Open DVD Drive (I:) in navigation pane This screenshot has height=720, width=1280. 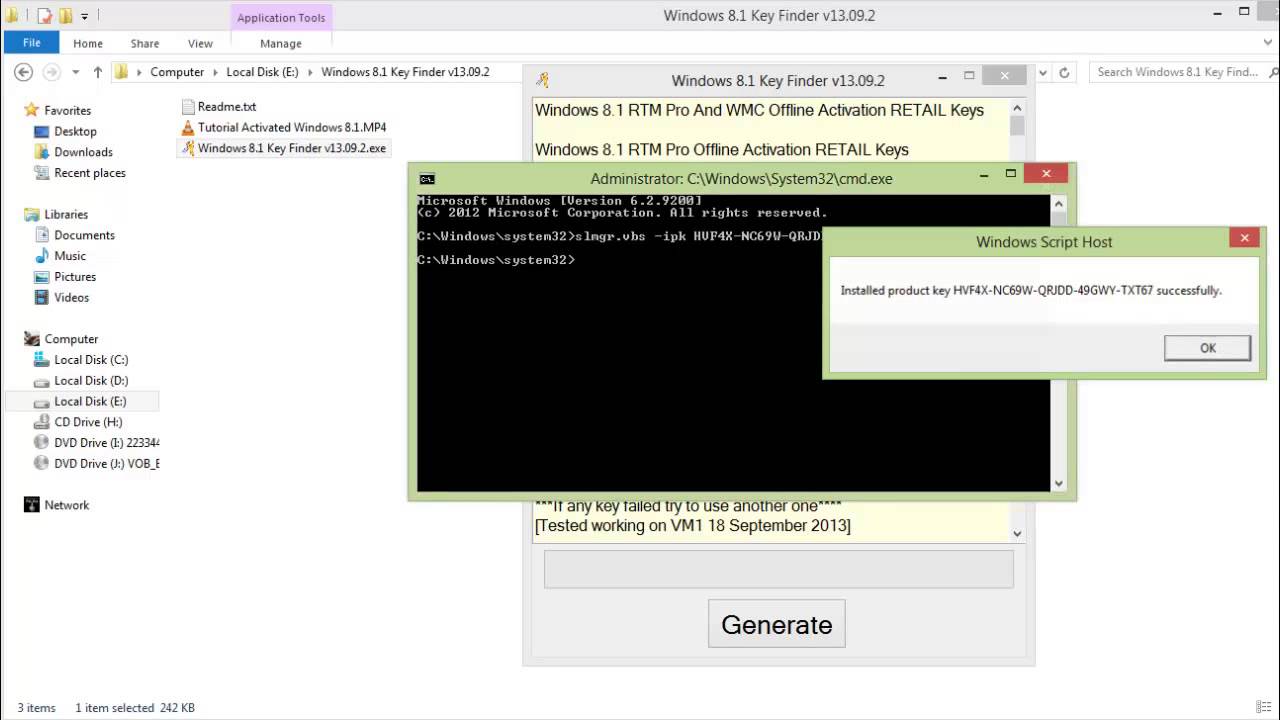[x=96, y=443]
